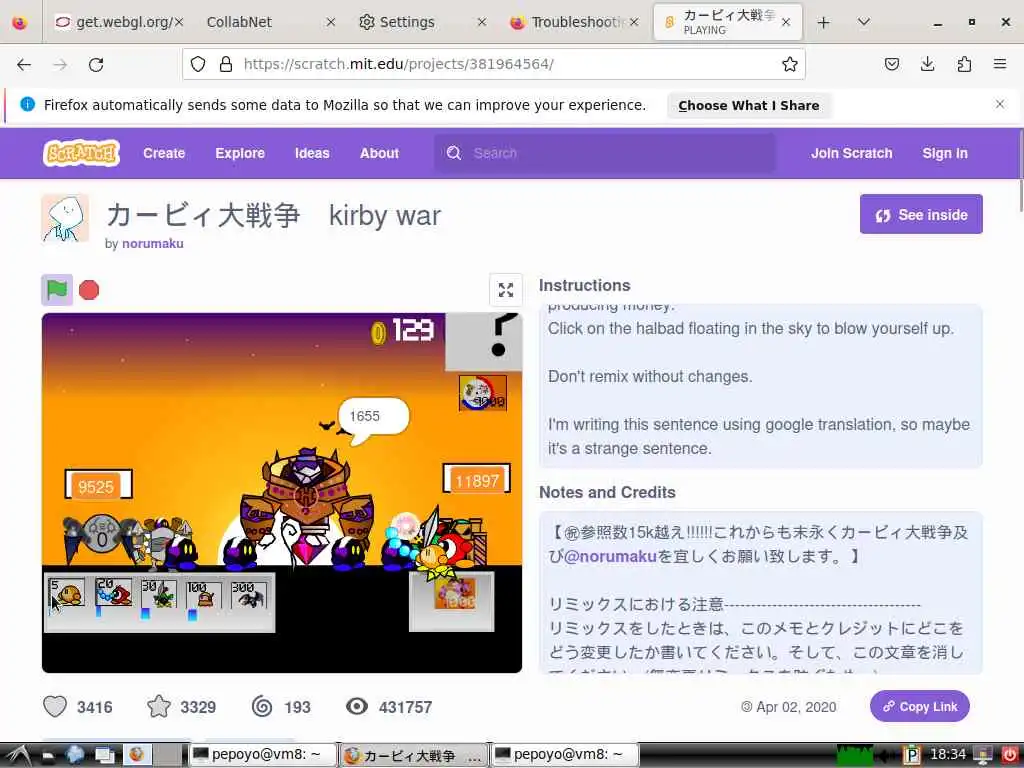Click the special attack box at stage bottom right
Viewport: 1024px width, 768px height.
(x=452, y=601)
